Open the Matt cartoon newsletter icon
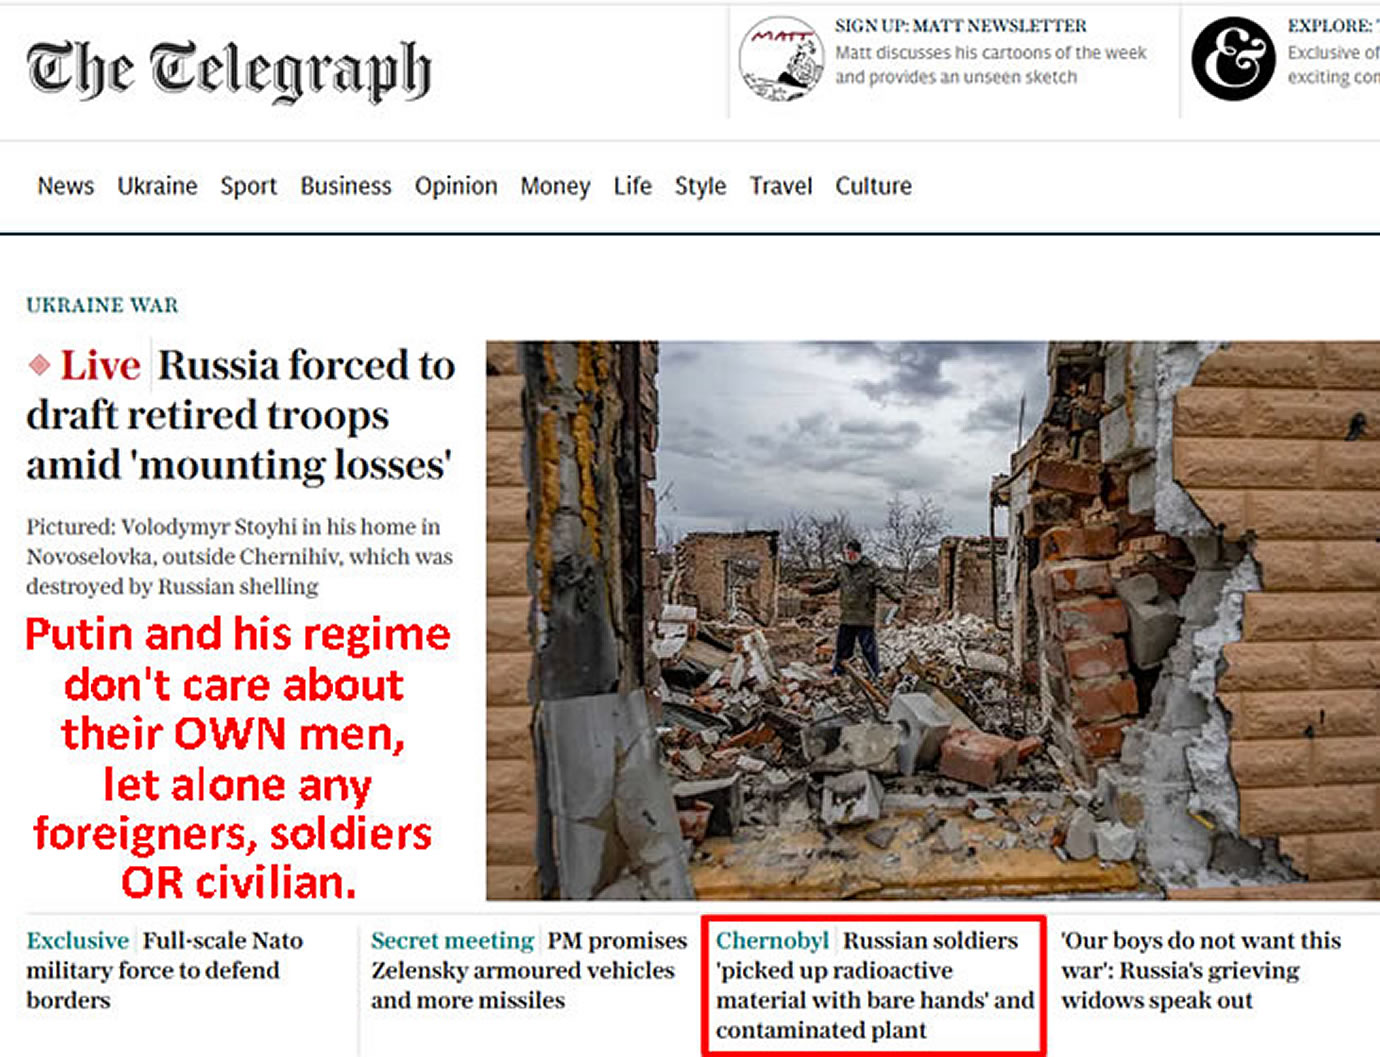This screenshot has height=1057, width=1380. pyautogui.click(x=781, y=59)
